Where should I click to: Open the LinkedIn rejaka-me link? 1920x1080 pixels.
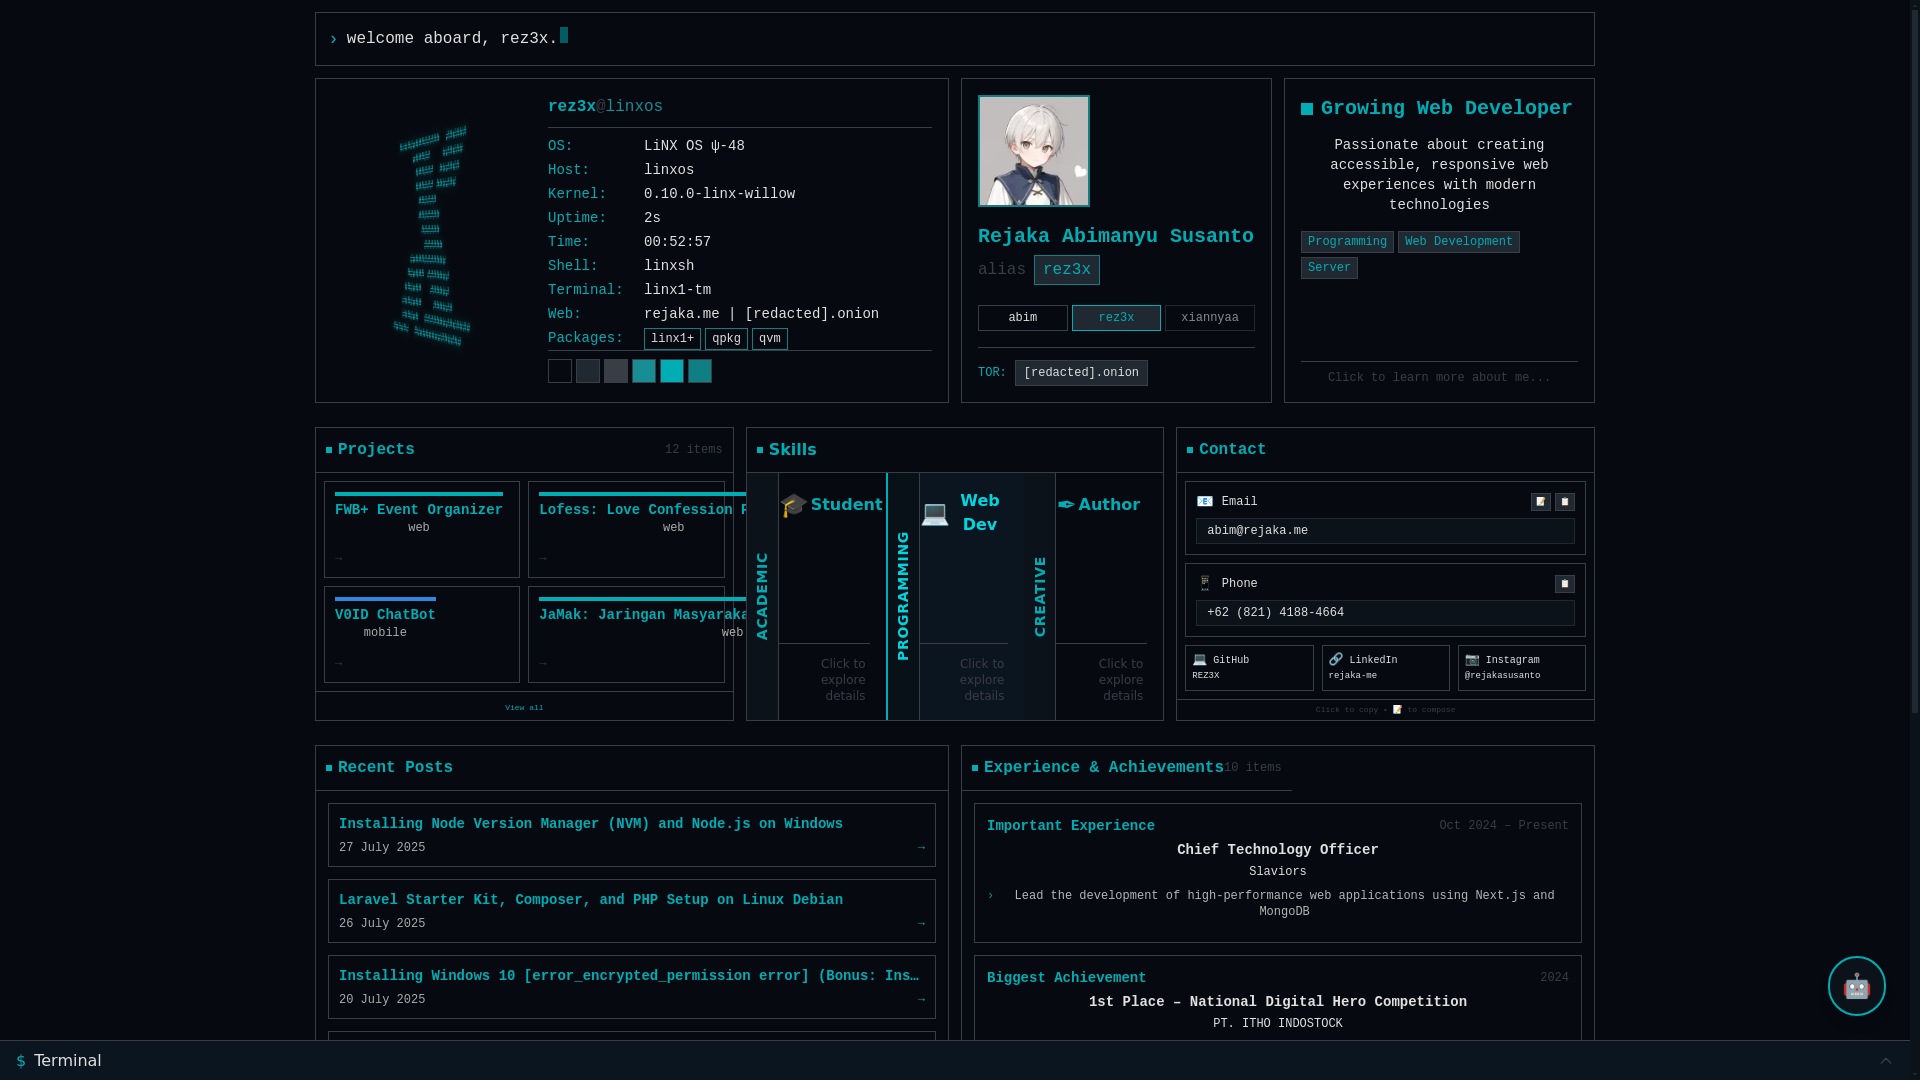click(1385, 668)
